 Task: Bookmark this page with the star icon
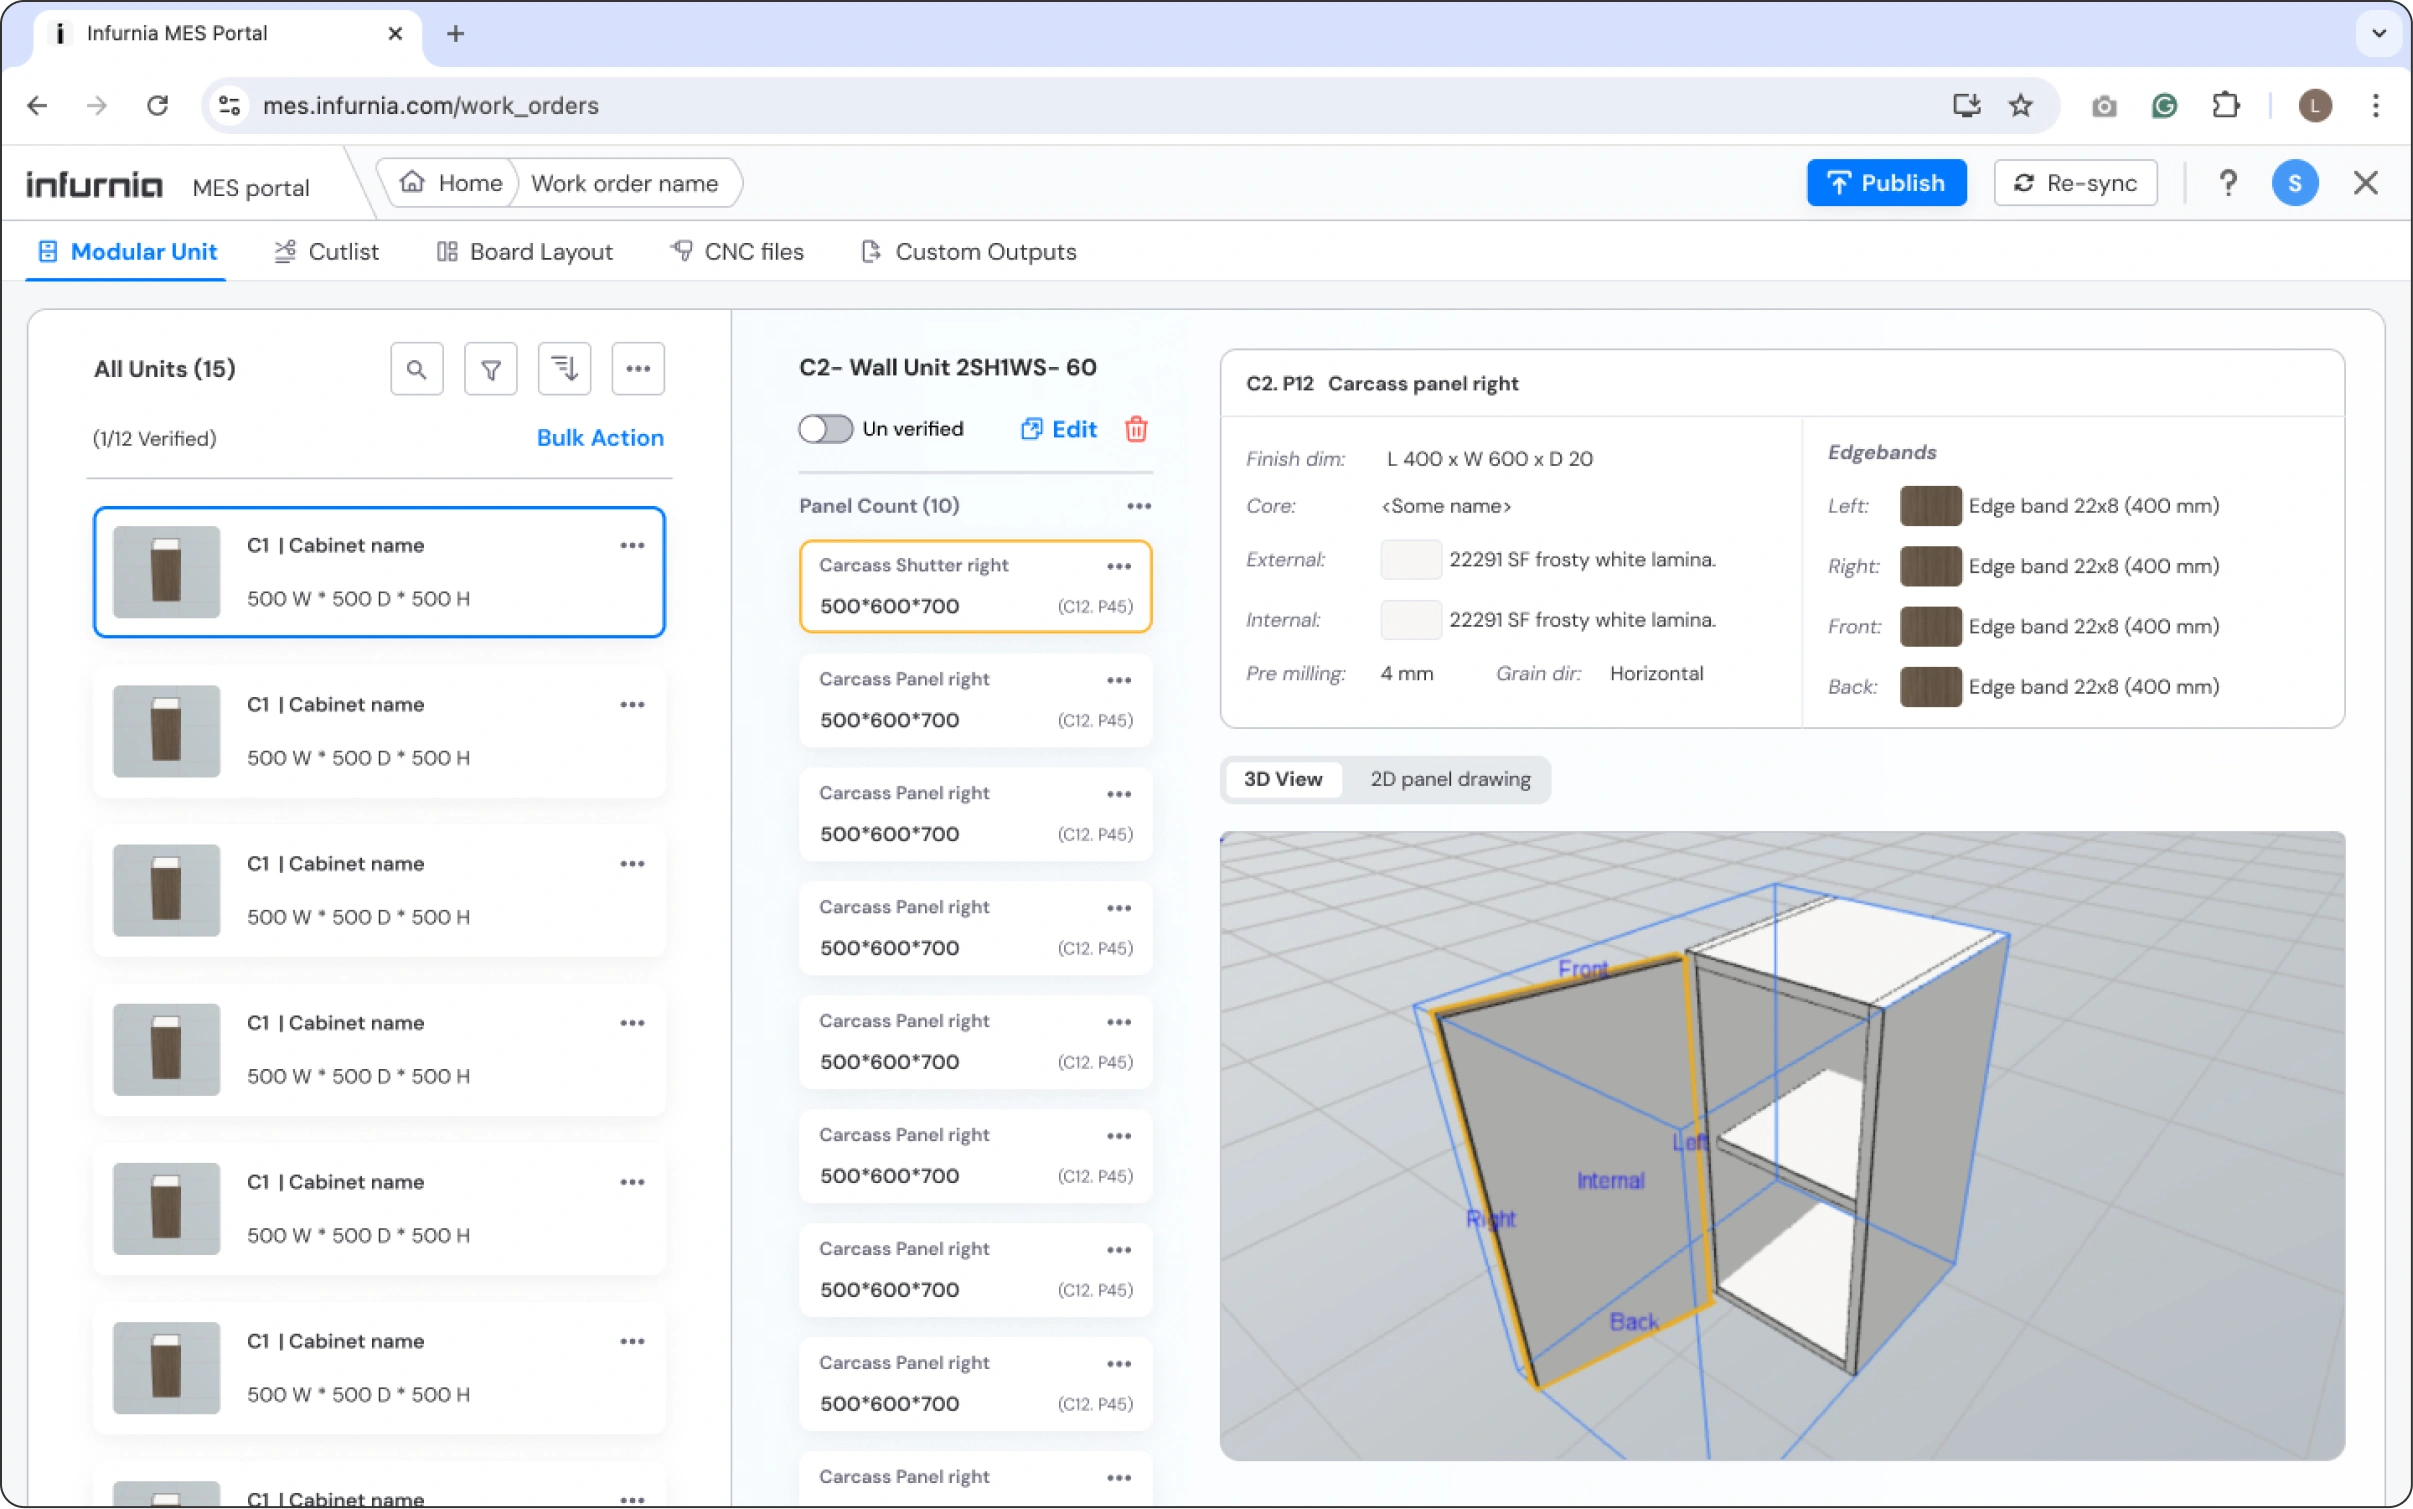point(2021,105)
